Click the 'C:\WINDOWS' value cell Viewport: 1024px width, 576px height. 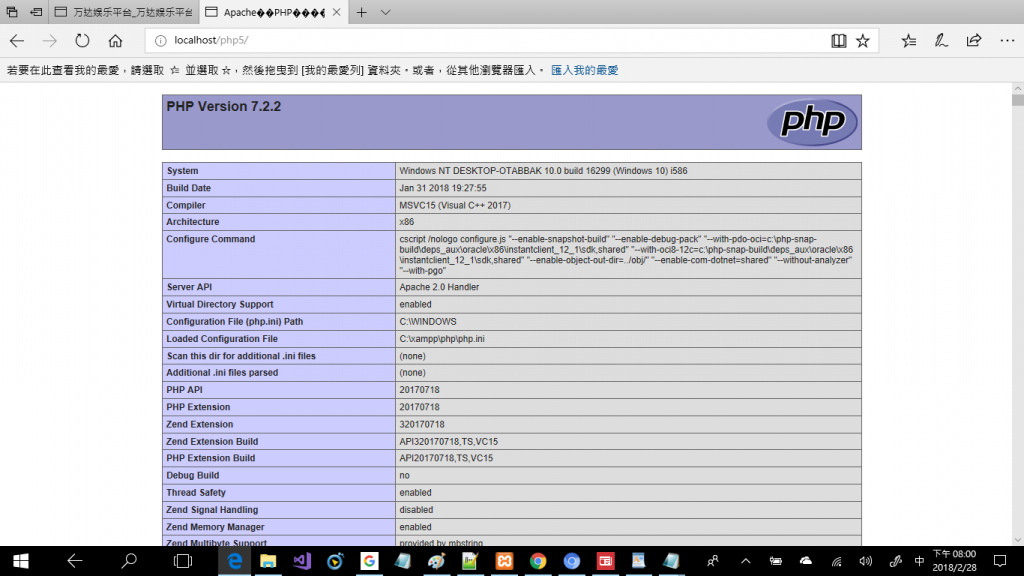point(628,322)
